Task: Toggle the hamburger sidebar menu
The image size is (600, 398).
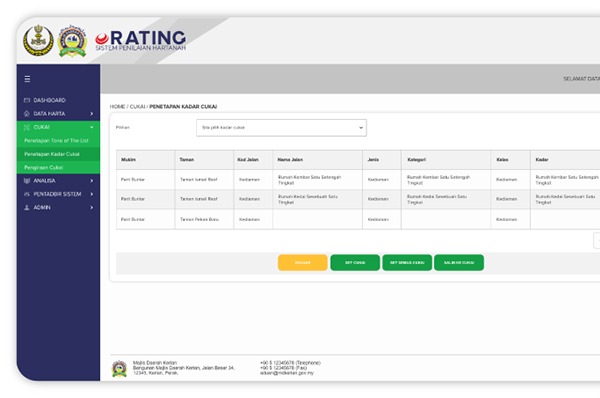Action: [27, 79]
